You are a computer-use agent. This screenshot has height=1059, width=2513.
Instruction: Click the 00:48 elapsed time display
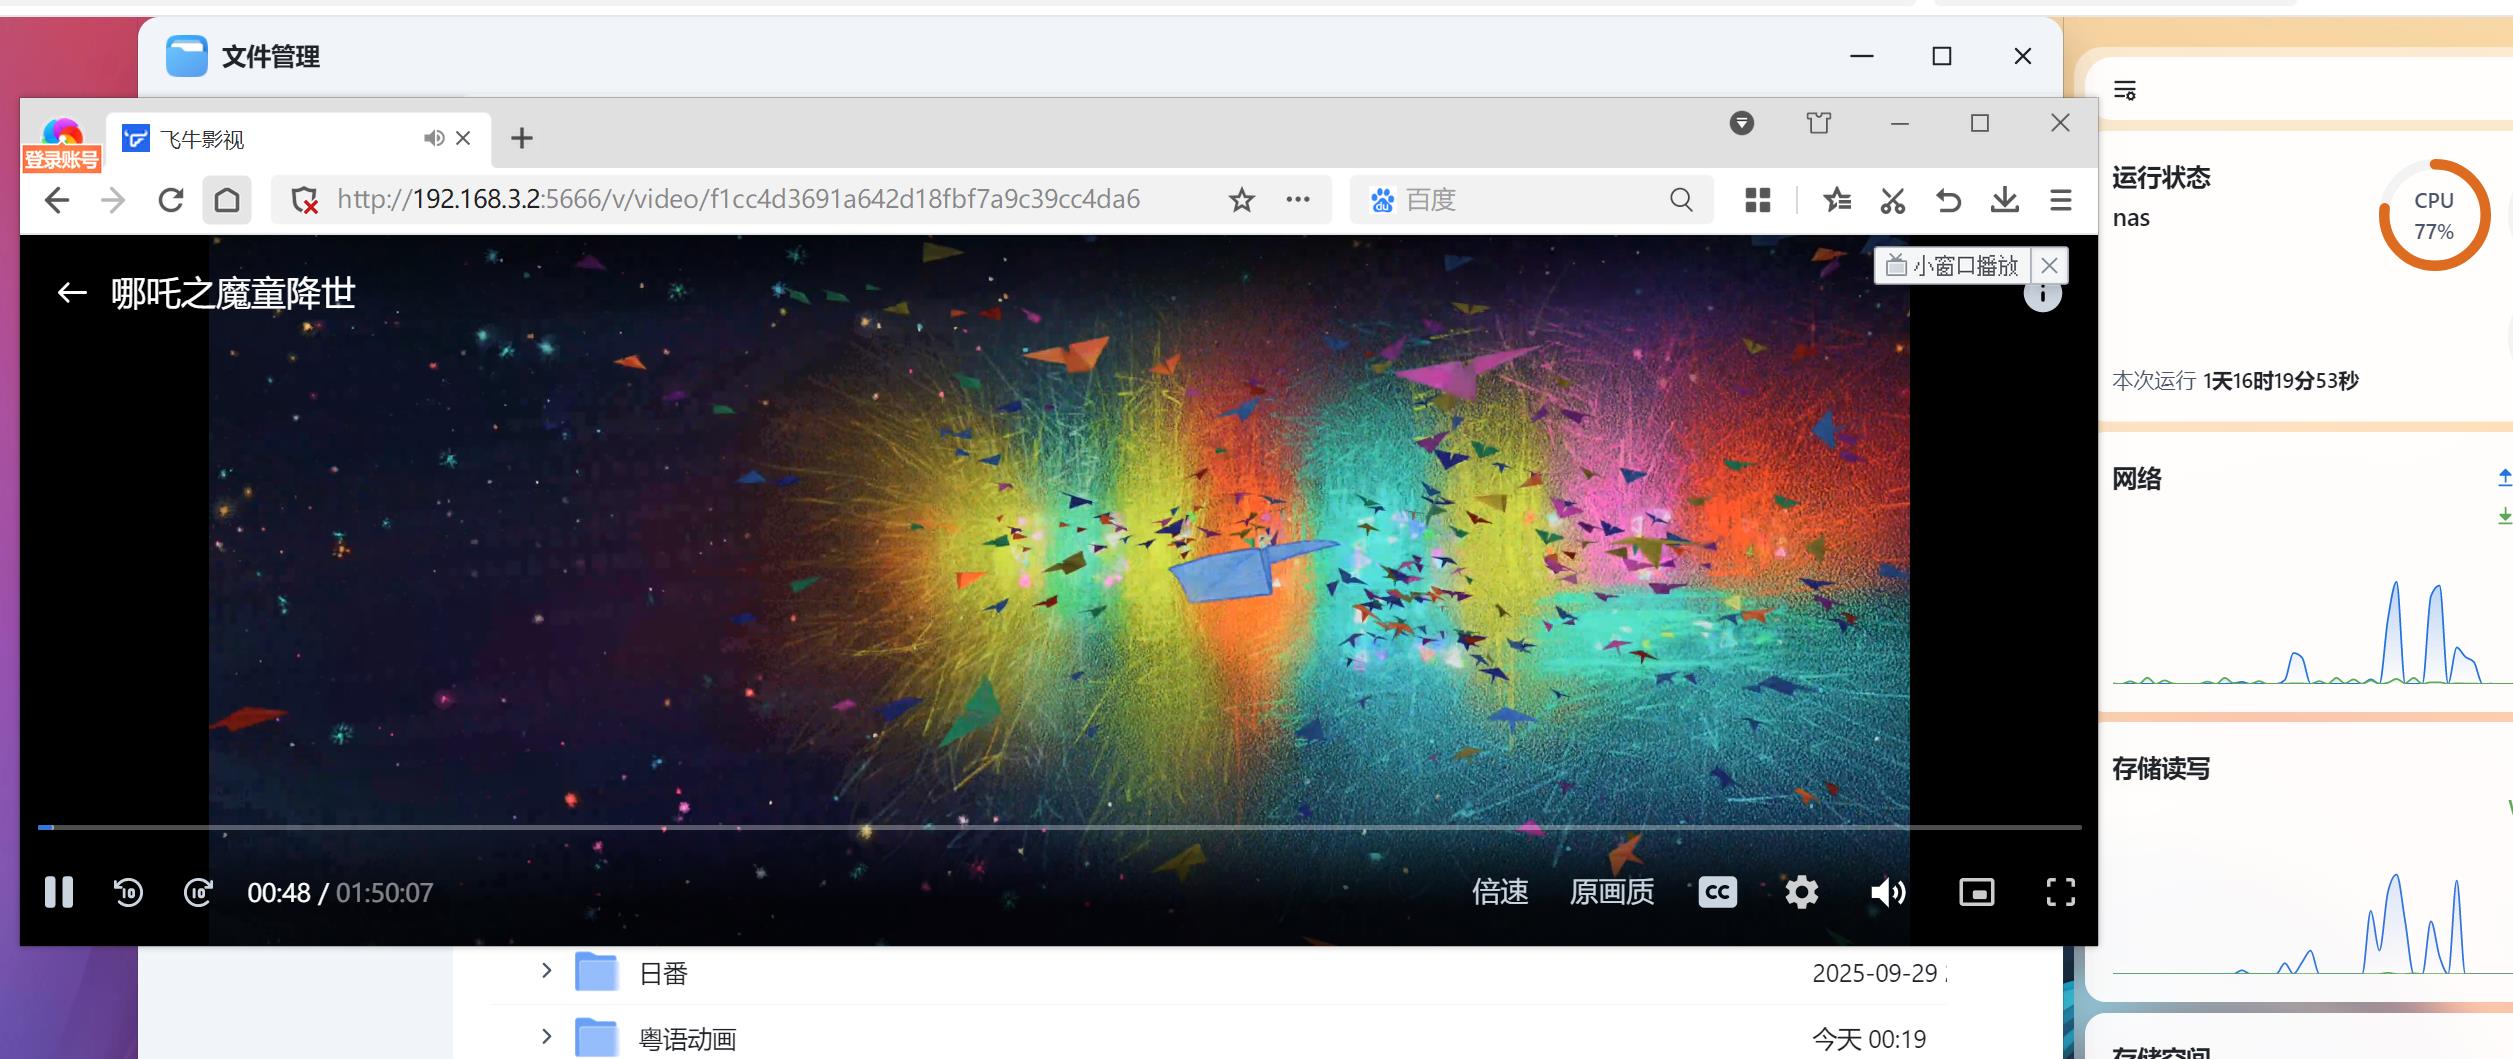(279, 893)
